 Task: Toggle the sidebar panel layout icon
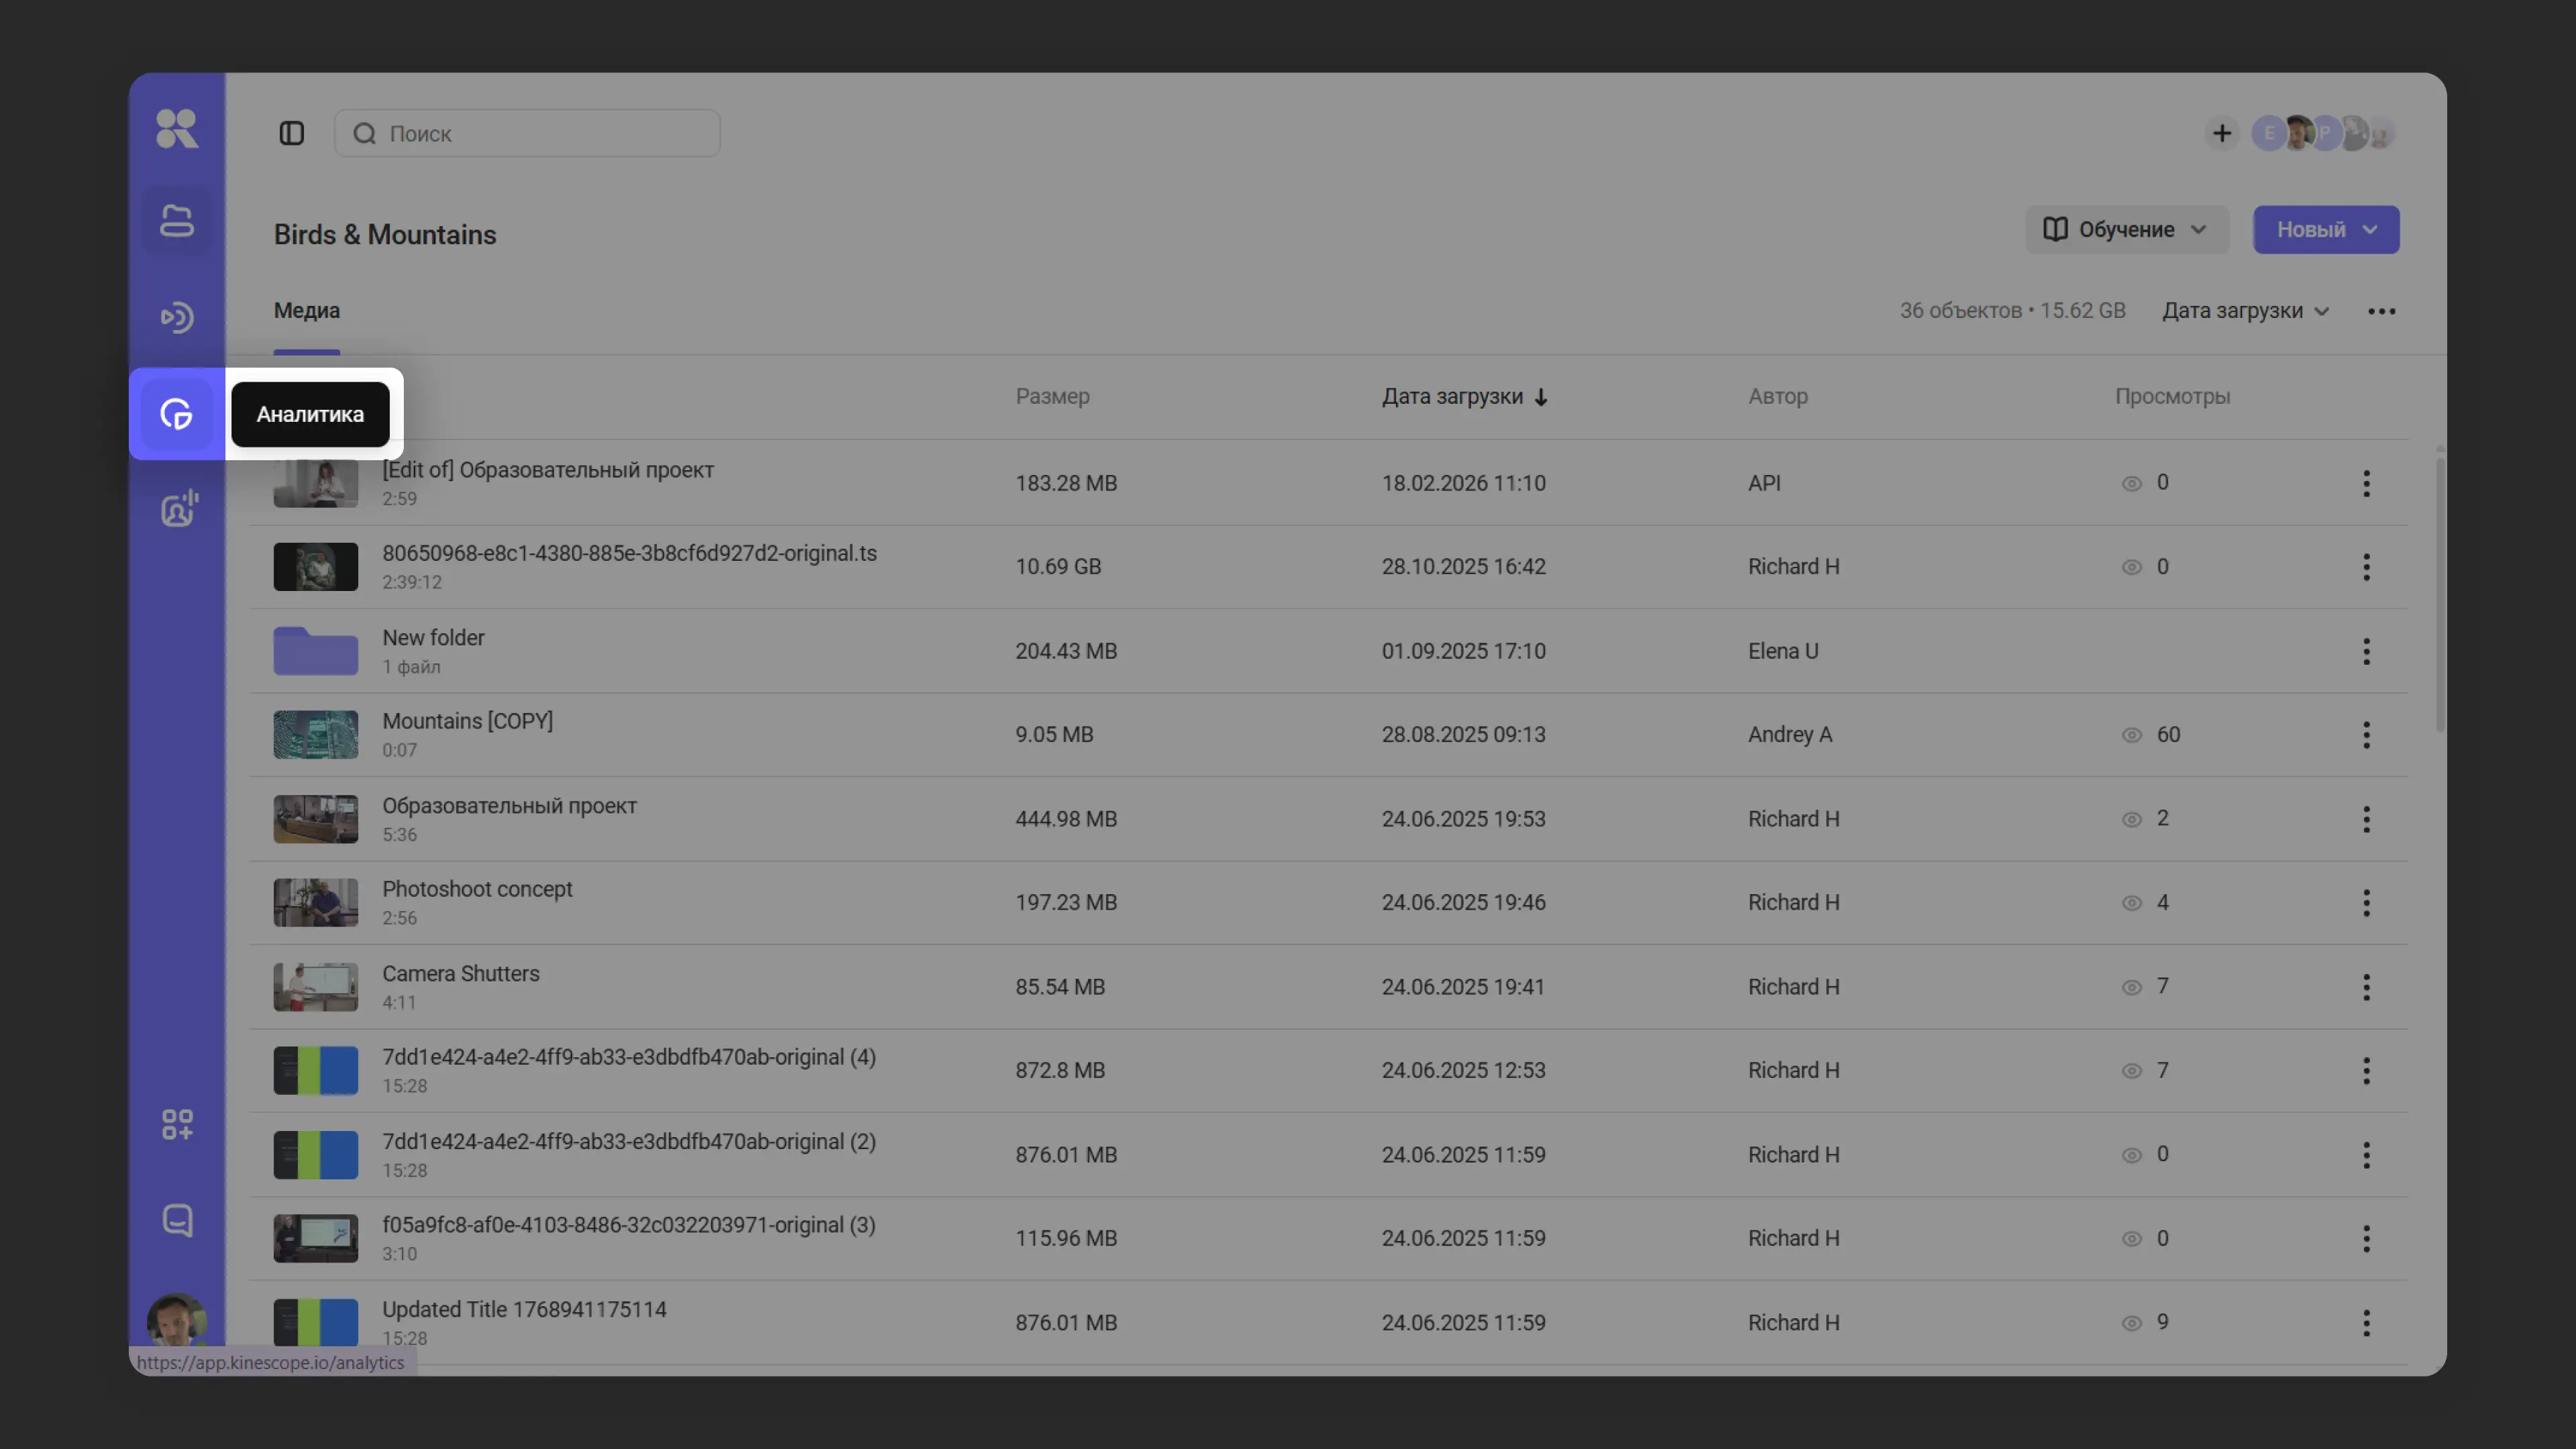click(291, 133)
